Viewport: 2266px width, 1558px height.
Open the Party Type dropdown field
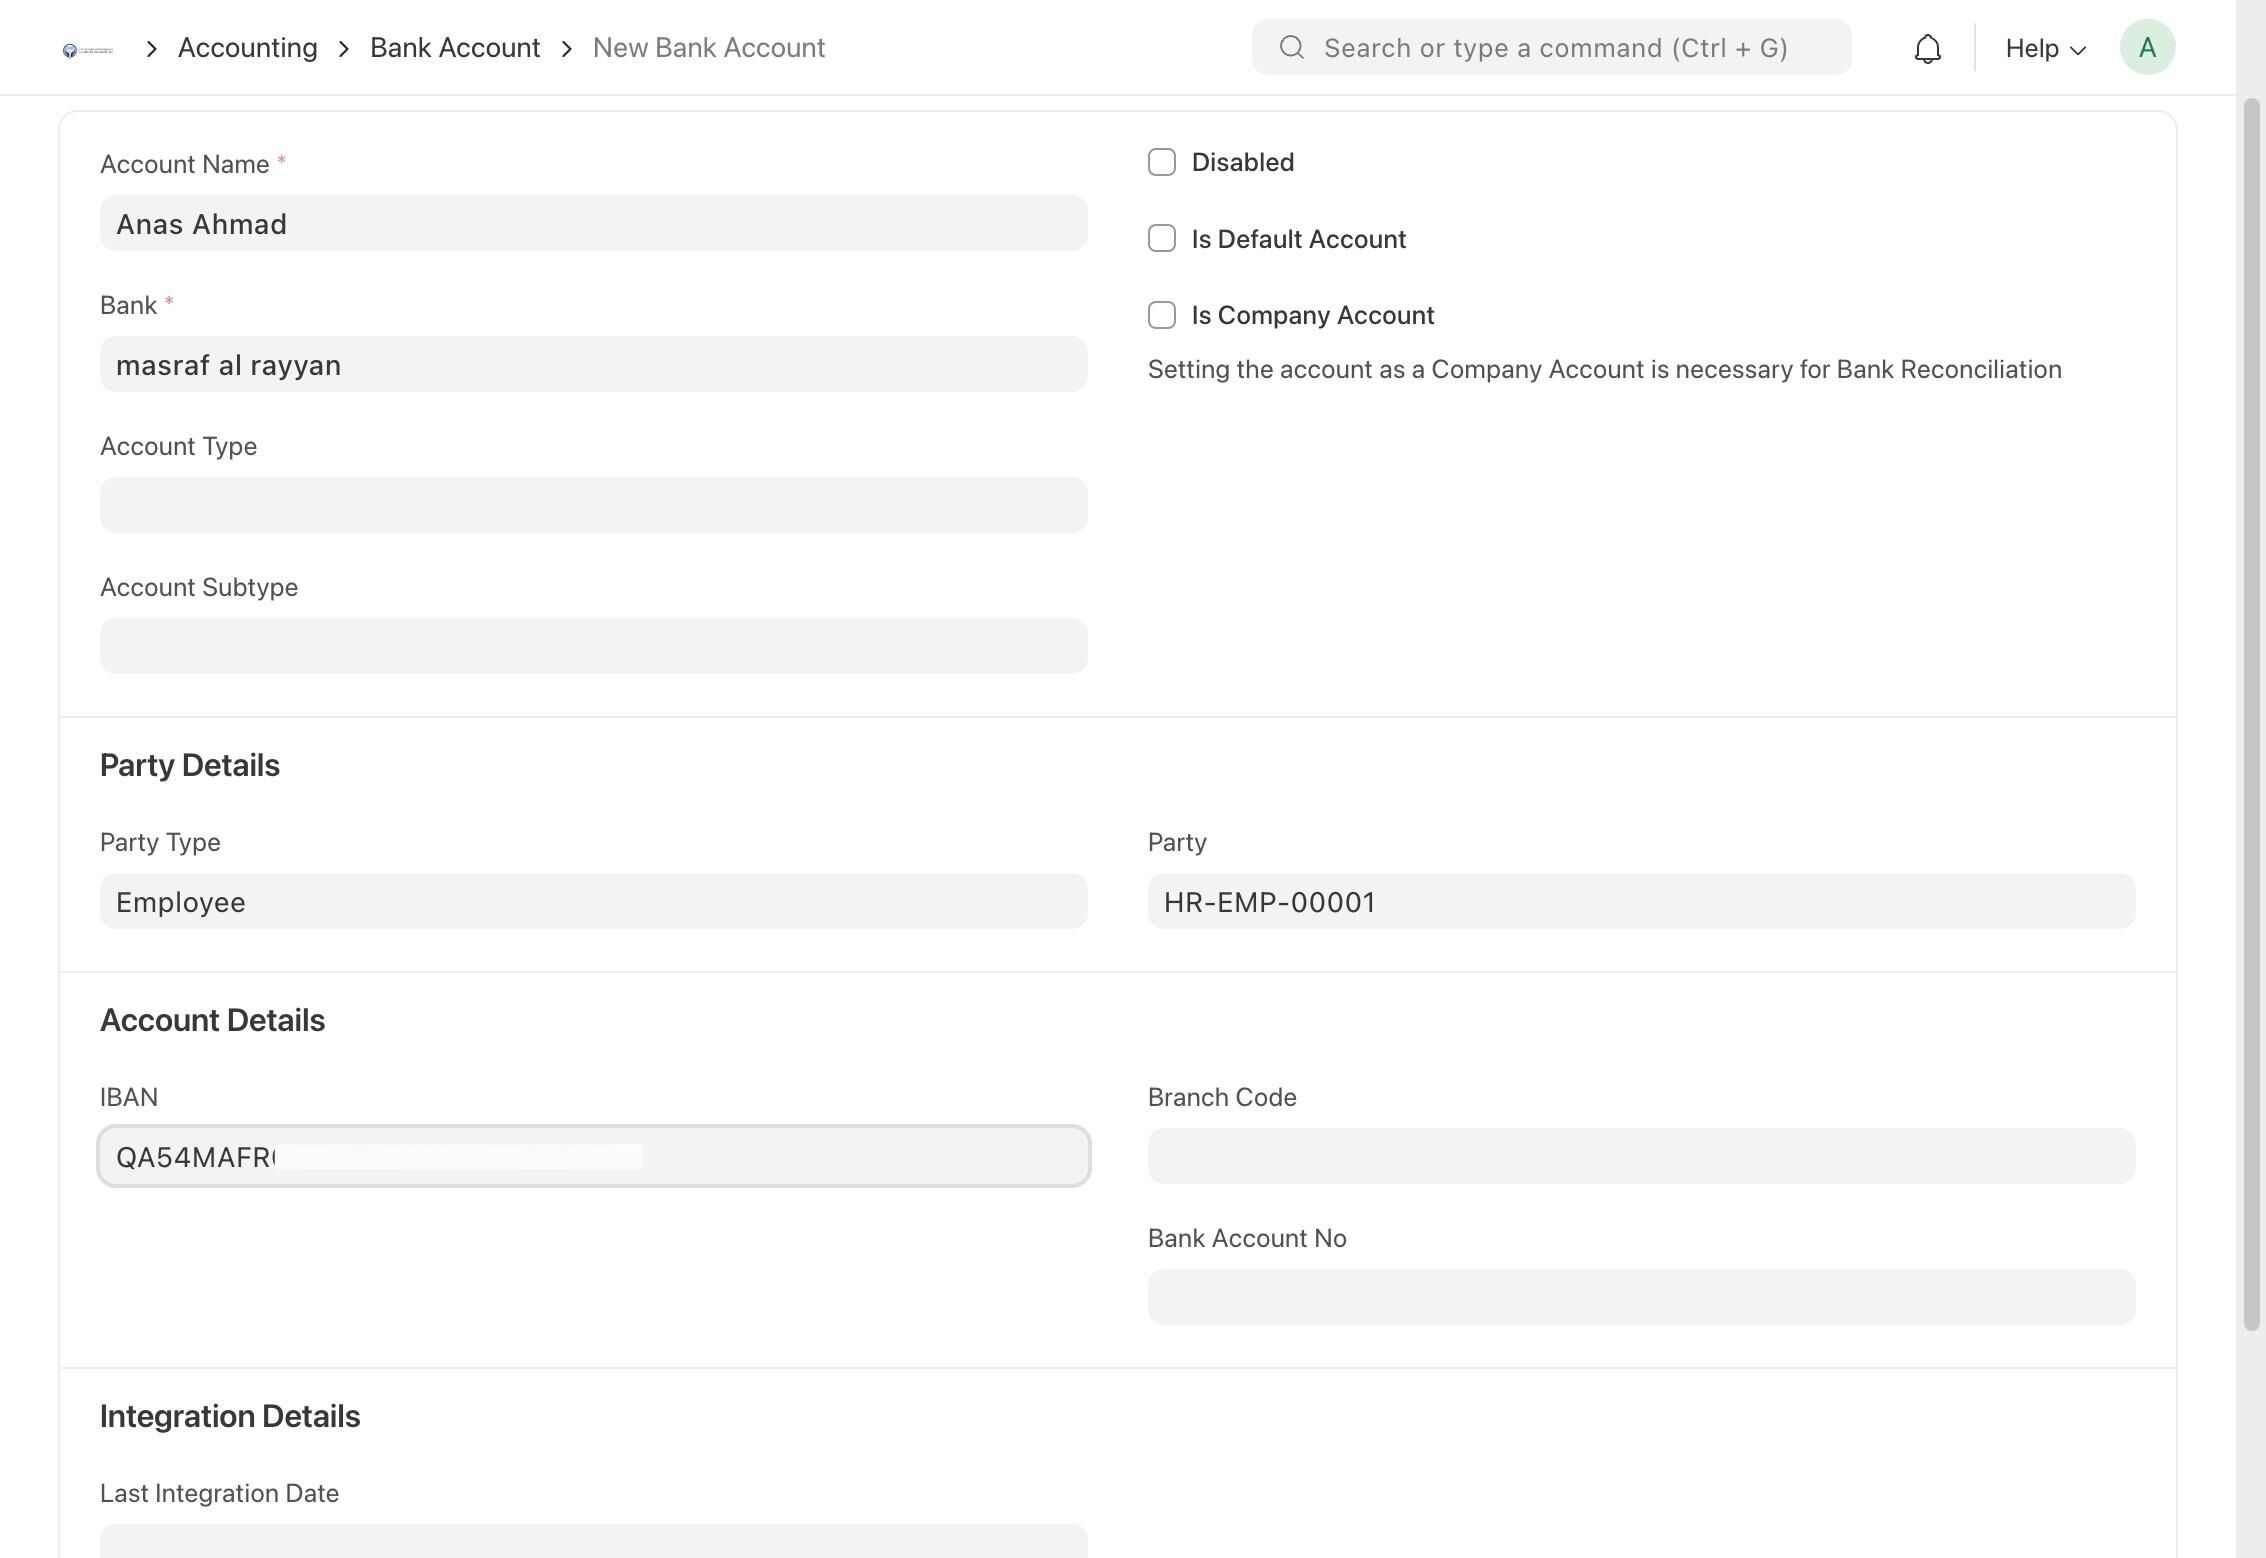pos(594,901)
